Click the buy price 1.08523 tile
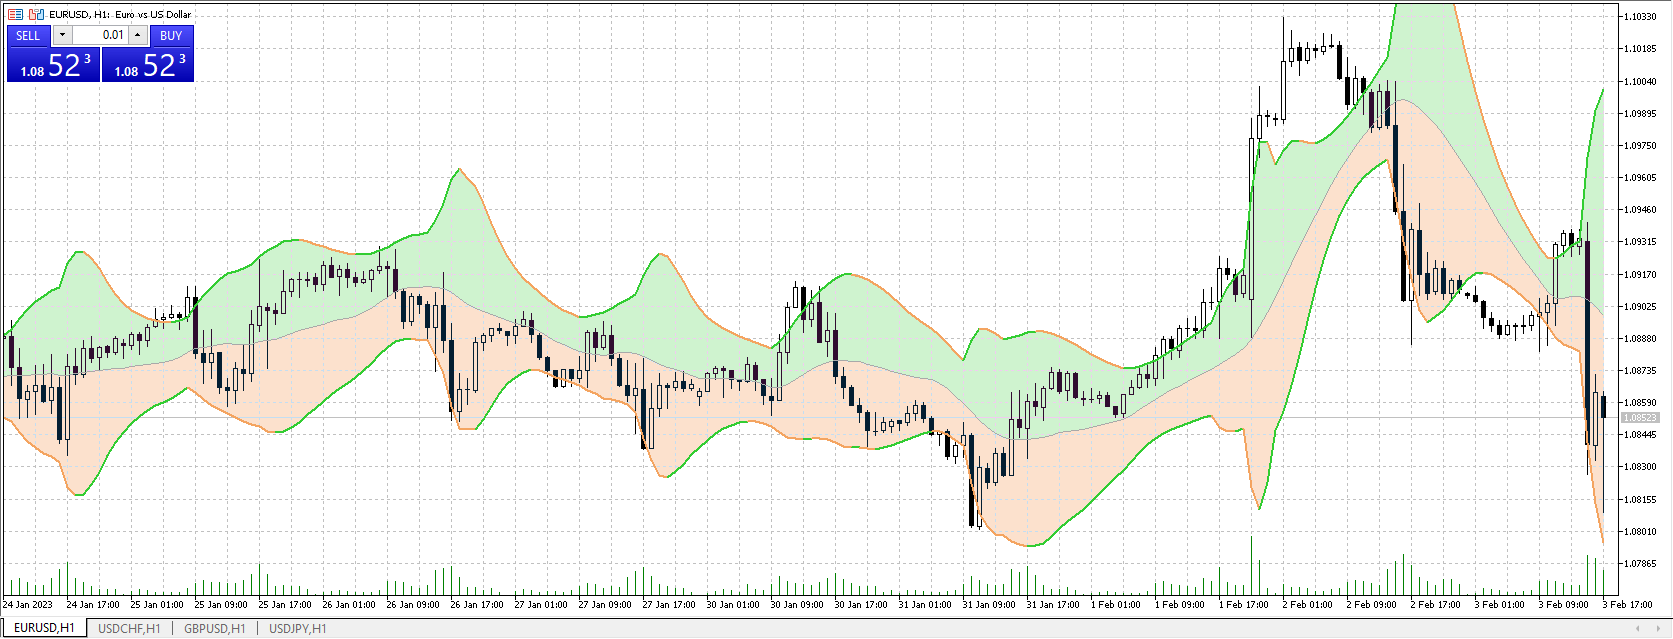 [148, 65]
